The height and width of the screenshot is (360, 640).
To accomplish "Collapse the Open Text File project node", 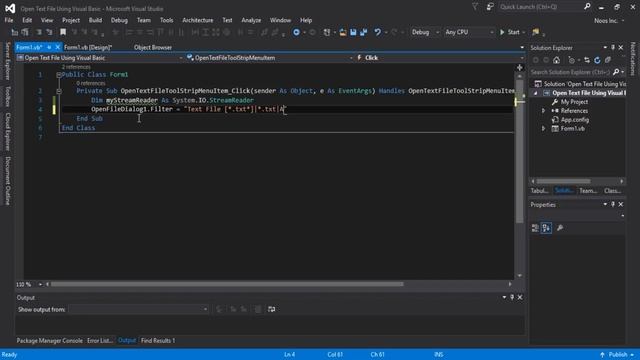I will 536,93.
